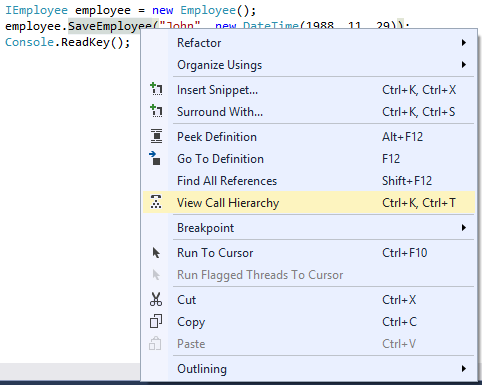This screenshot has height=385, width=482.
Task: Expand the Refactor submenu arrow
Action: (464, 43)
